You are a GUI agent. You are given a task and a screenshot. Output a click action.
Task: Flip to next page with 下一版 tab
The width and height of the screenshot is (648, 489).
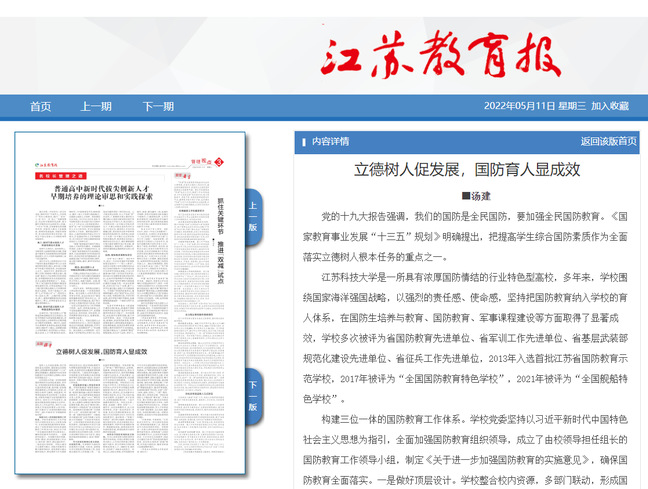tap(252, 395)
